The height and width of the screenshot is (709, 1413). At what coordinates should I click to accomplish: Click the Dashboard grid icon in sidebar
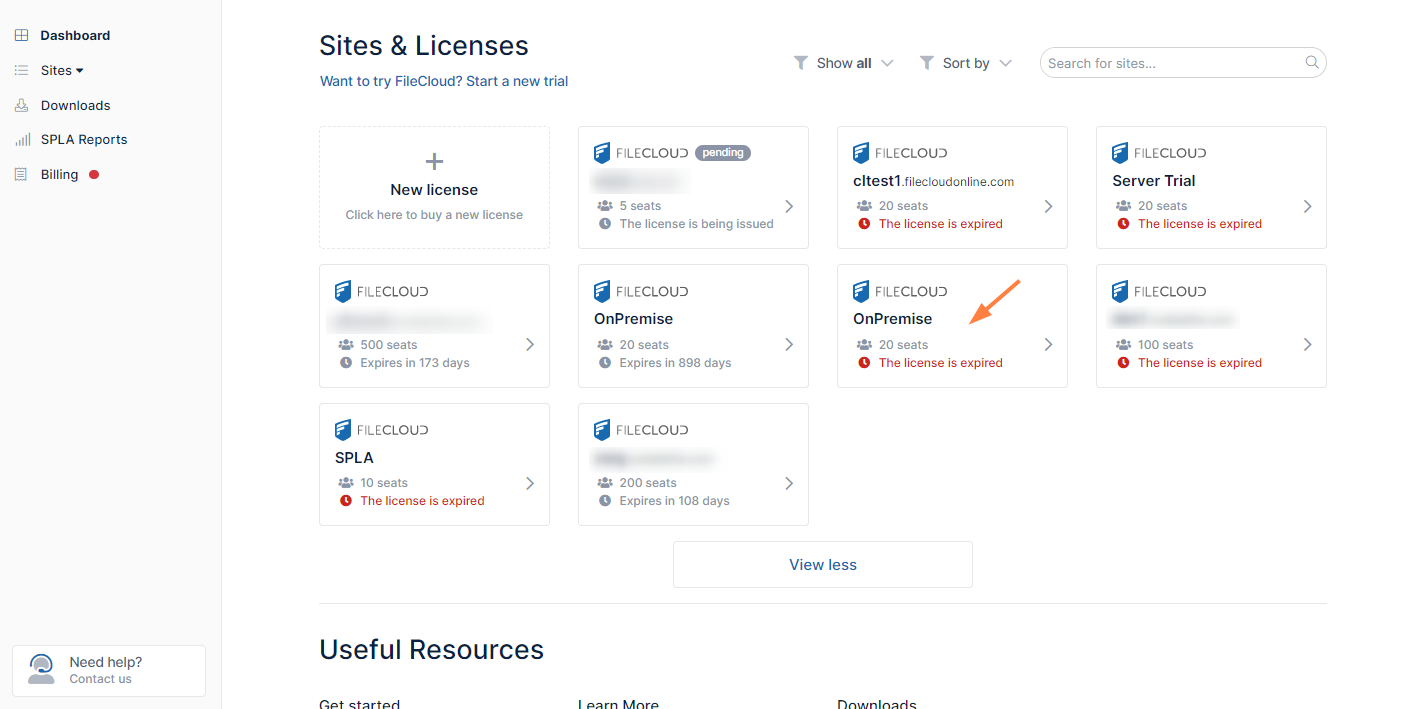(21, 35)
